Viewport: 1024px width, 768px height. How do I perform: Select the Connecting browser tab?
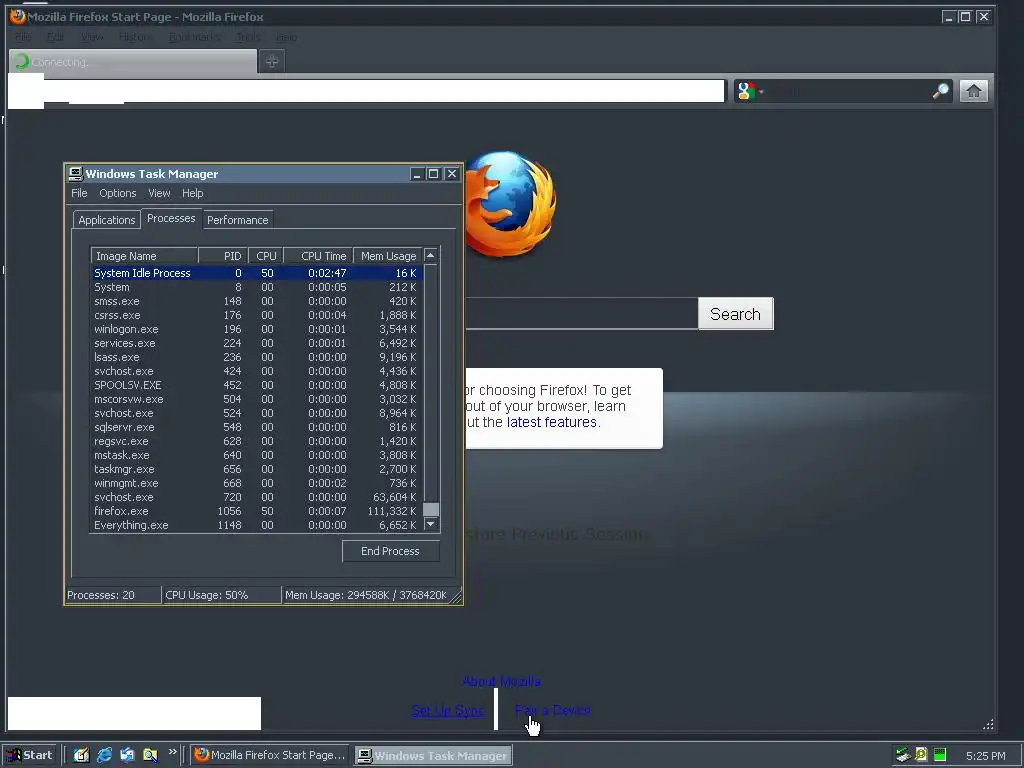(133, 62)
